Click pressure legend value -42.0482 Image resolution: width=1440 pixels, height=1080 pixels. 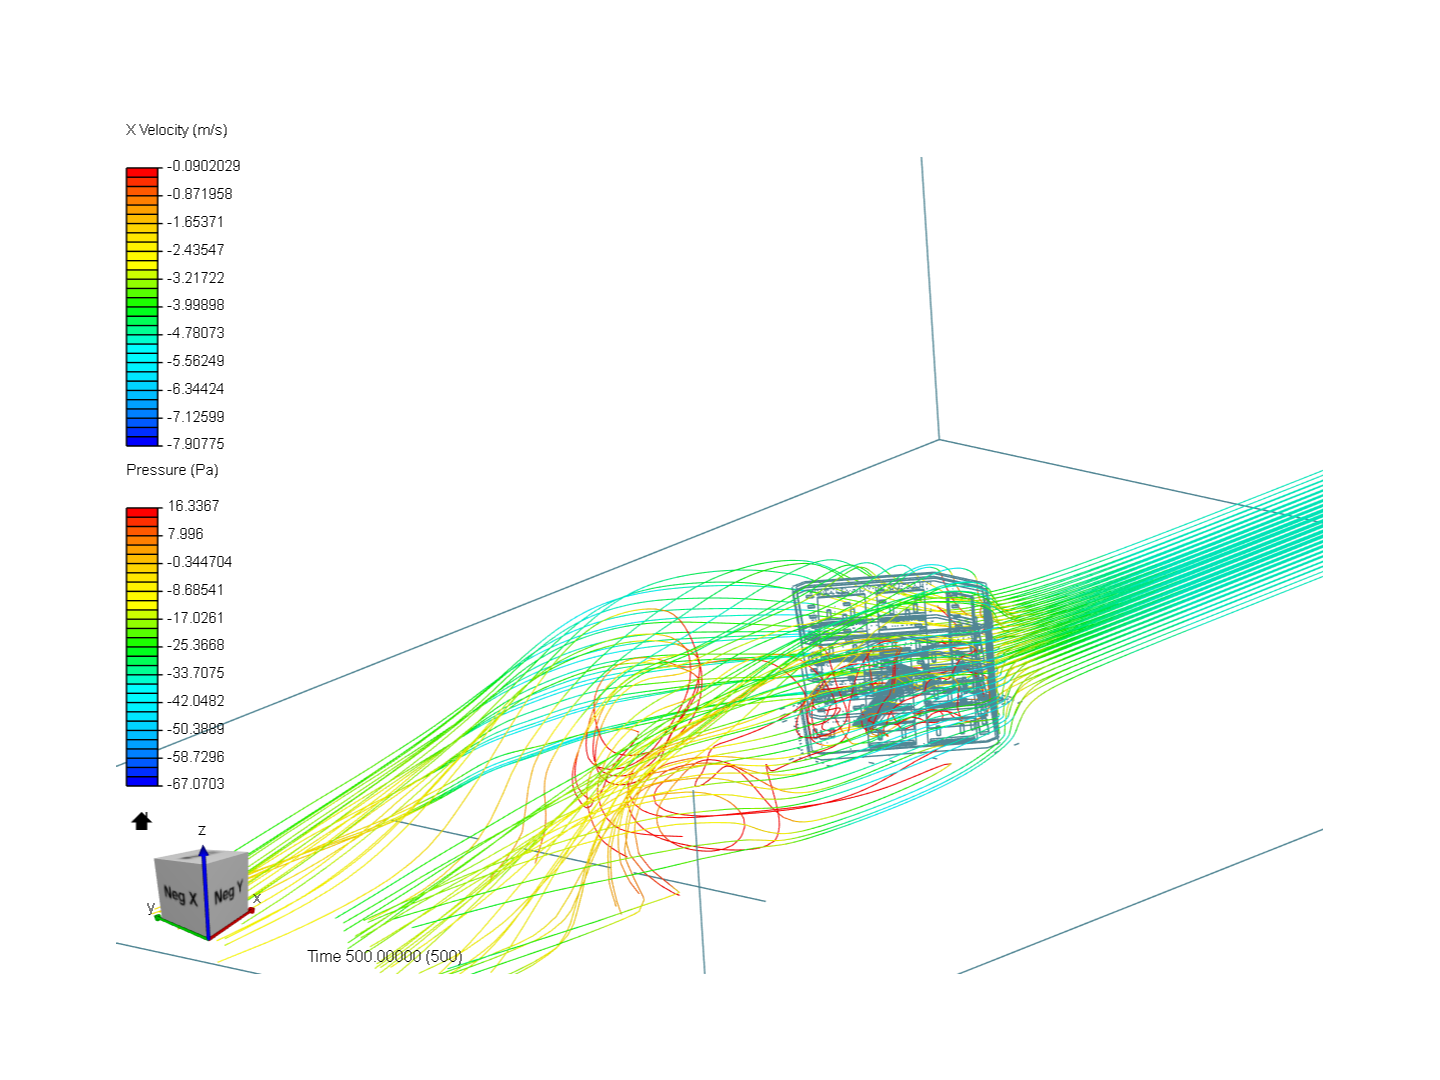point(196,701)
